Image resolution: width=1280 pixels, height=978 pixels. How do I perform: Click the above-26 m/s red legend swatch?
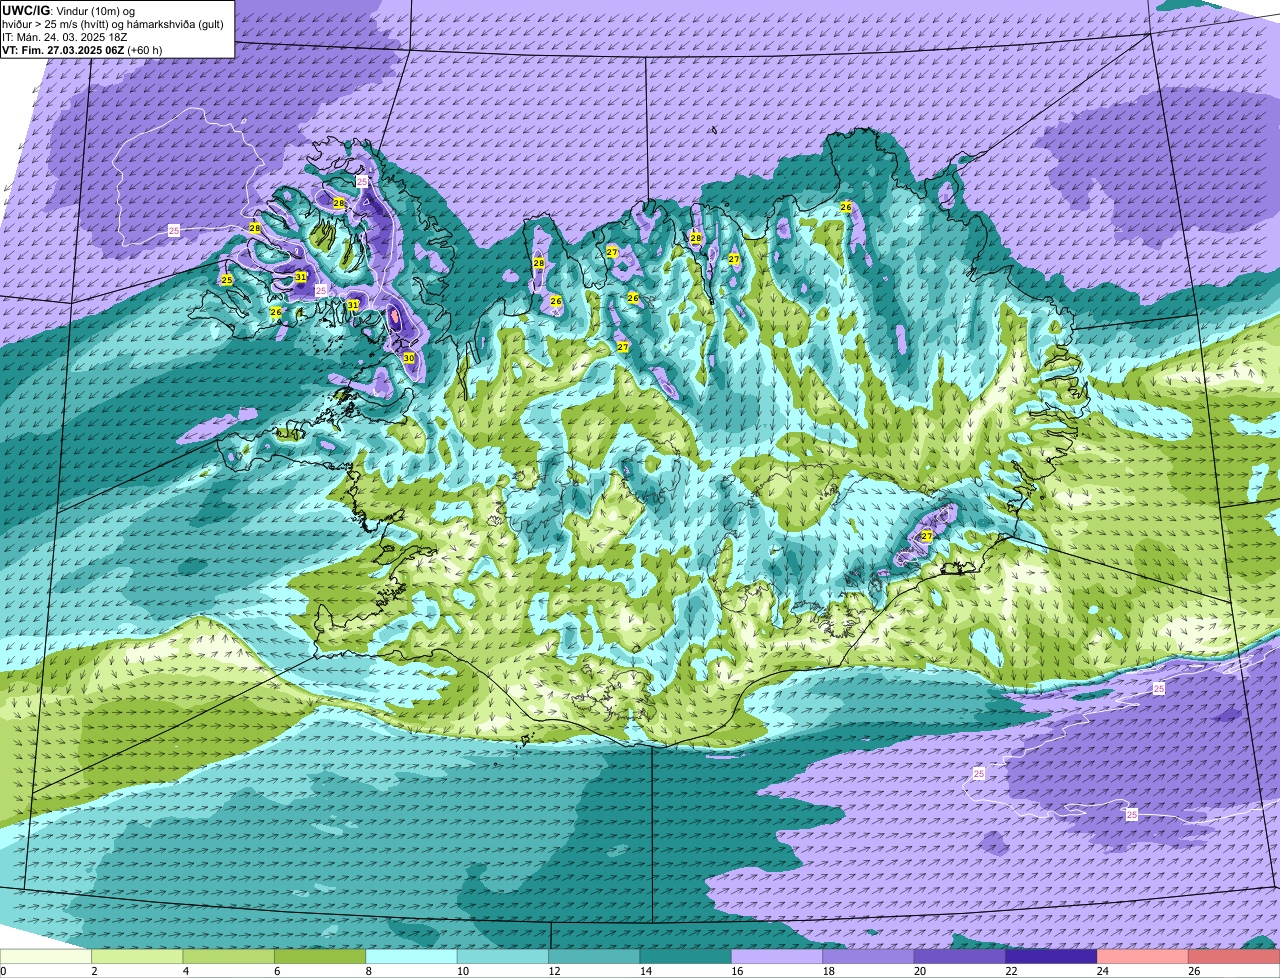click(x=1234, y=957)
